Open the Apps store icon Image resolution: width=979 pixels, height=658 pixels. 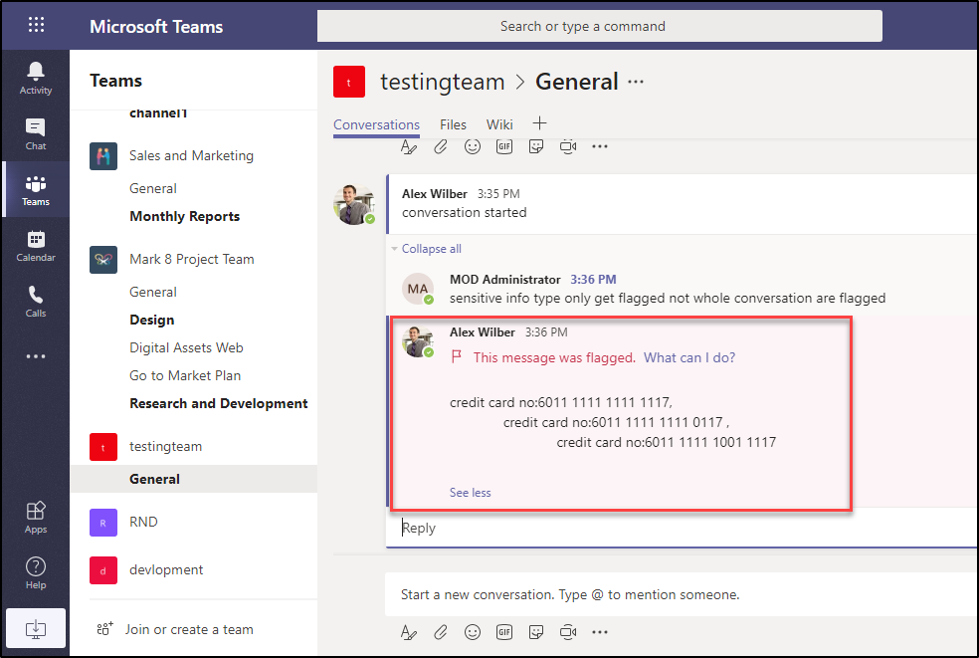coord(36,516)
